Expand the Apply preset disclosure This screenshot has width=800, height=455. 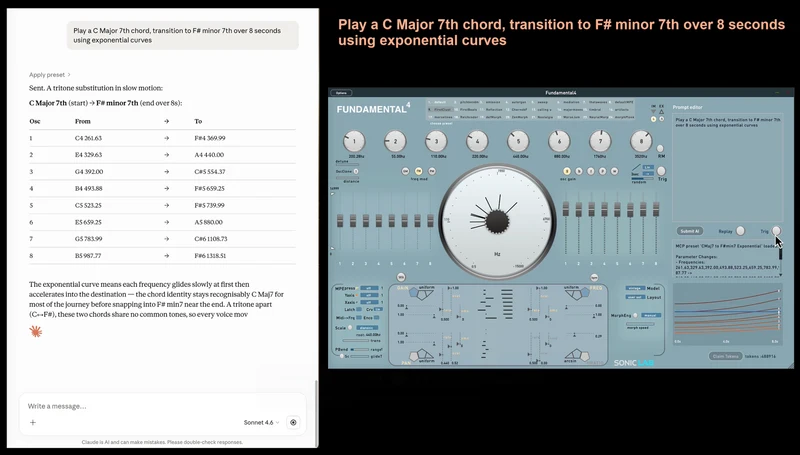tap(50, 74)
